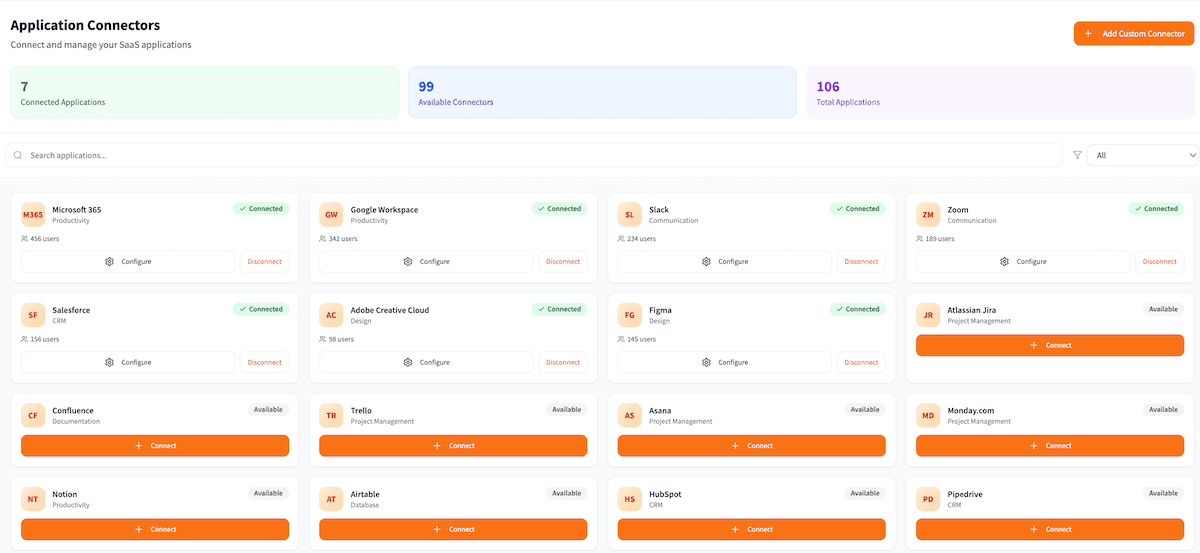Screen dimensions: 1200x553
Task: Disconnect the Slack application
Action: pyautogui.click(x=861, y=262)
